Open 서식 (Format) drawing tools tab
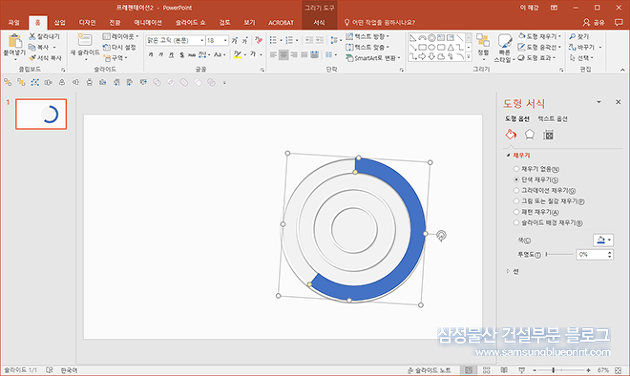630x376 pixels. point(319,22)
